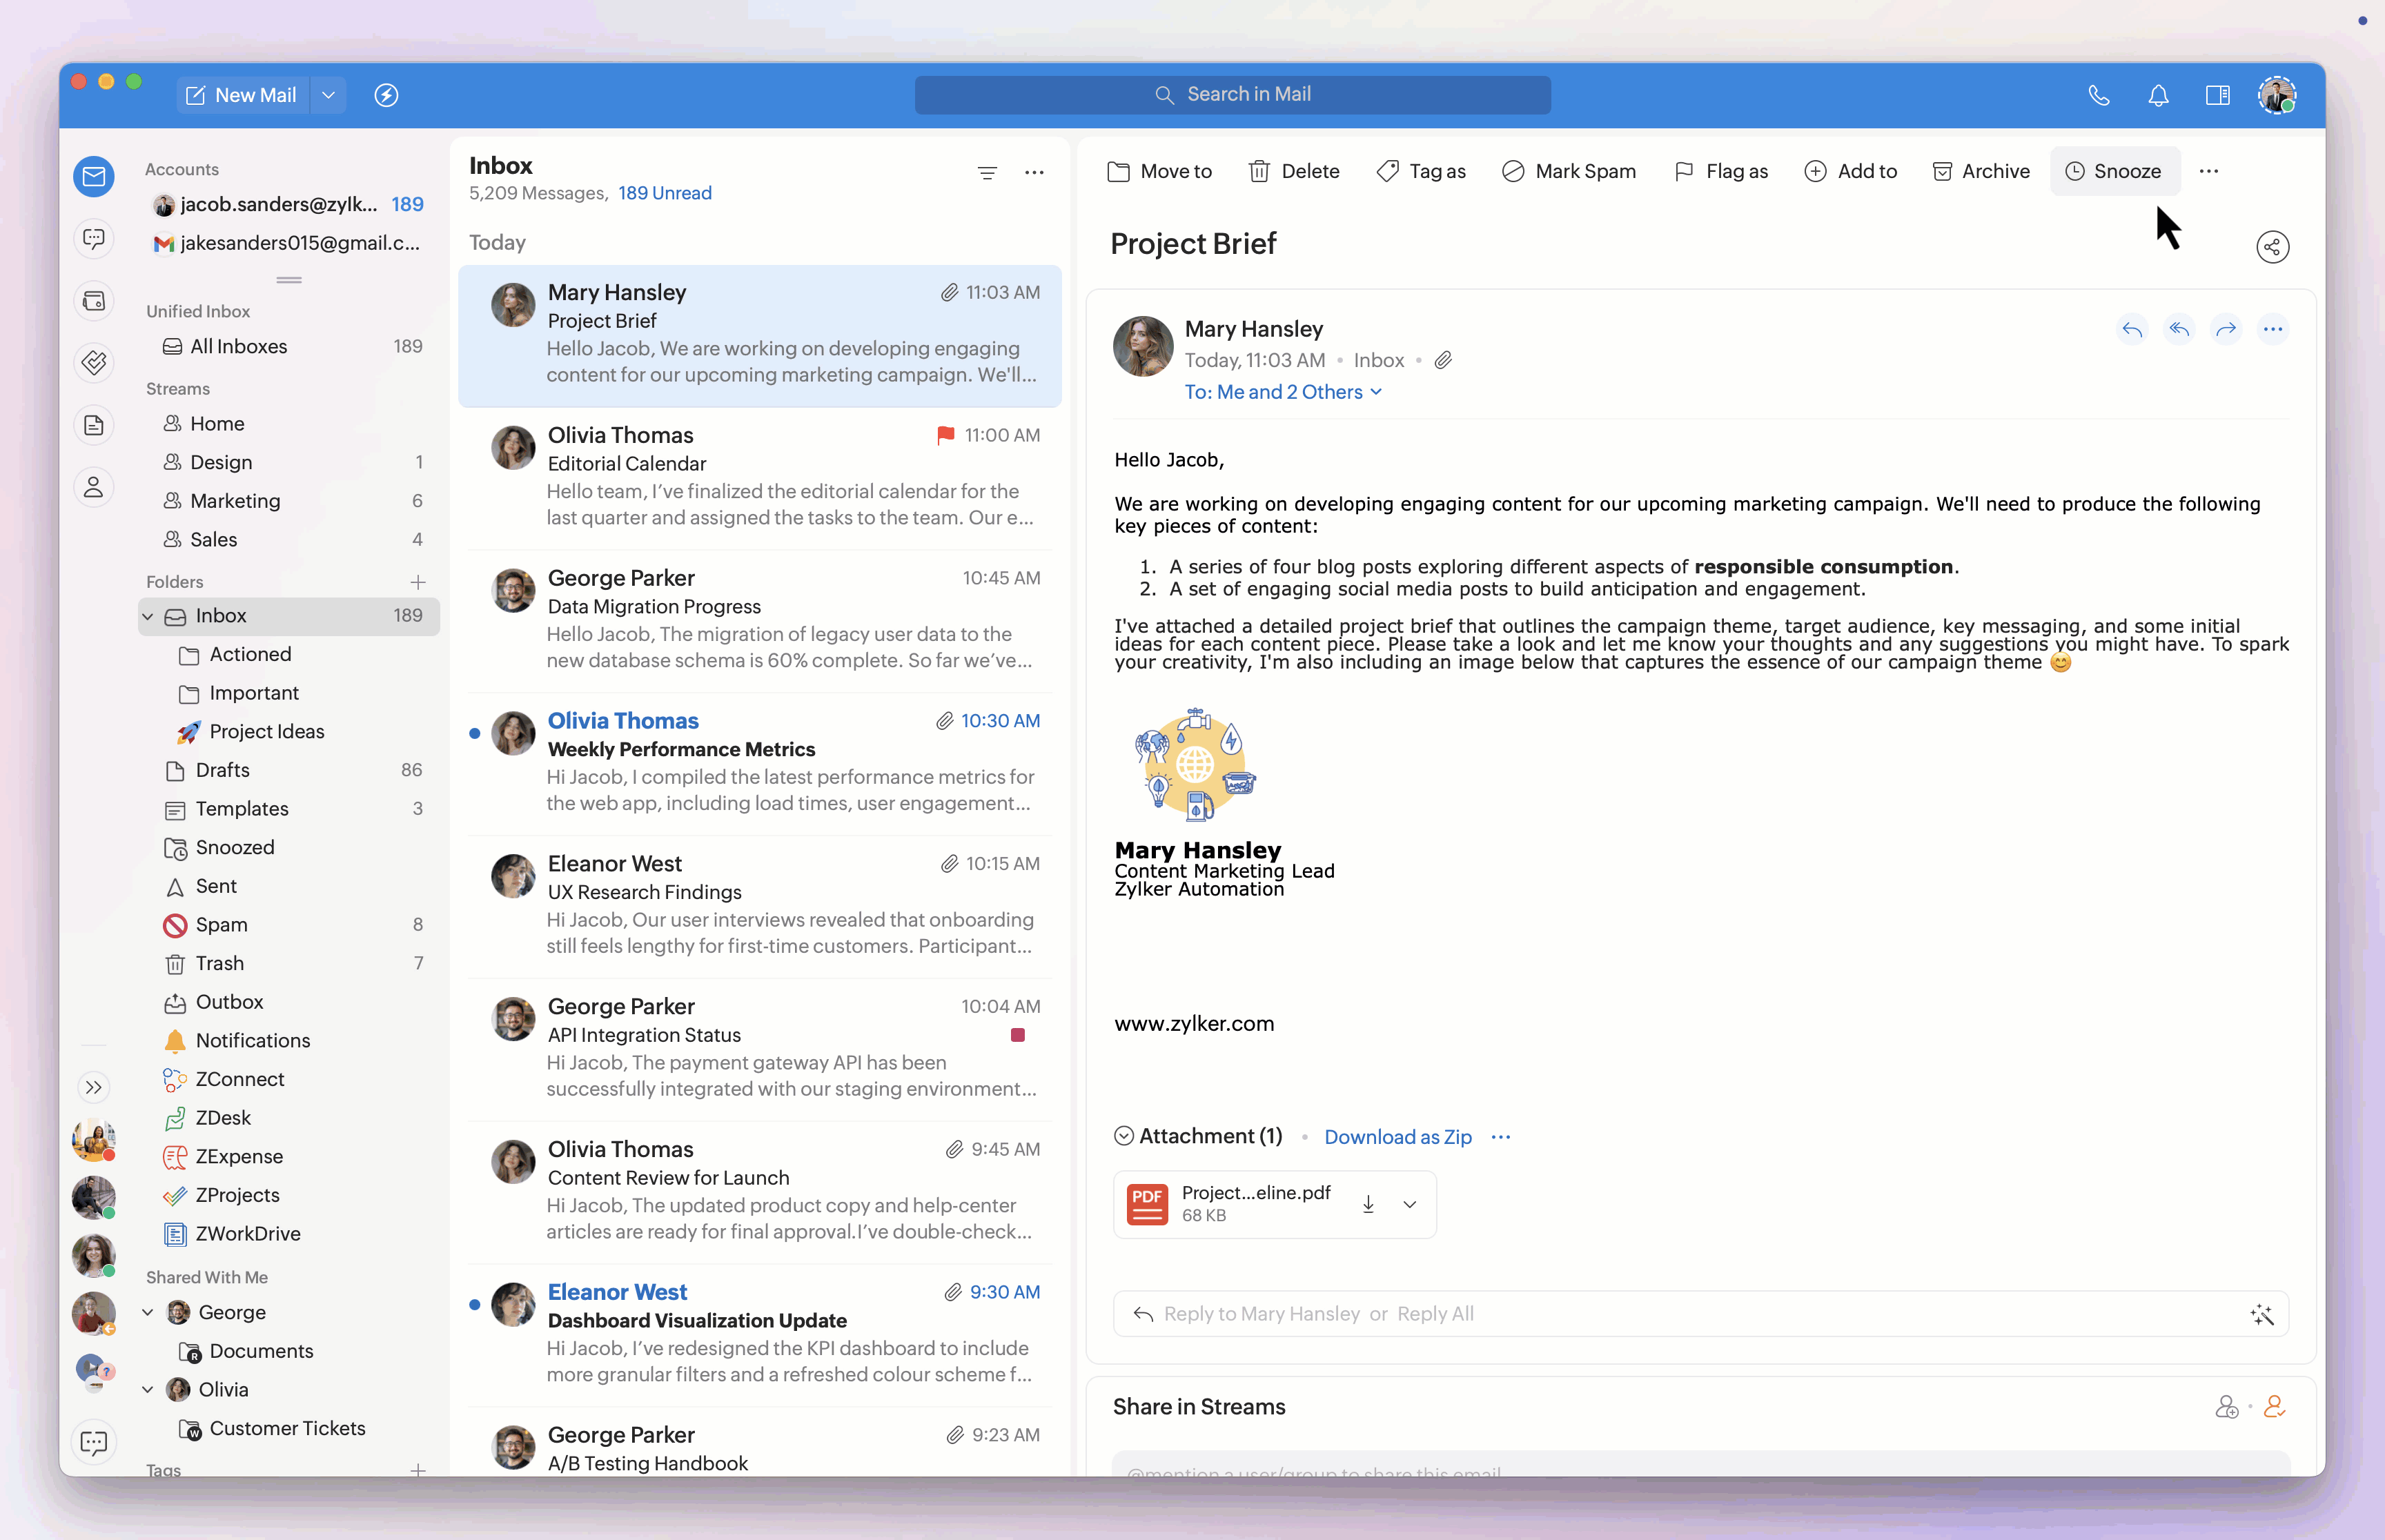
Task: Open the Marketing stream
Action: [x=235, y=501]
